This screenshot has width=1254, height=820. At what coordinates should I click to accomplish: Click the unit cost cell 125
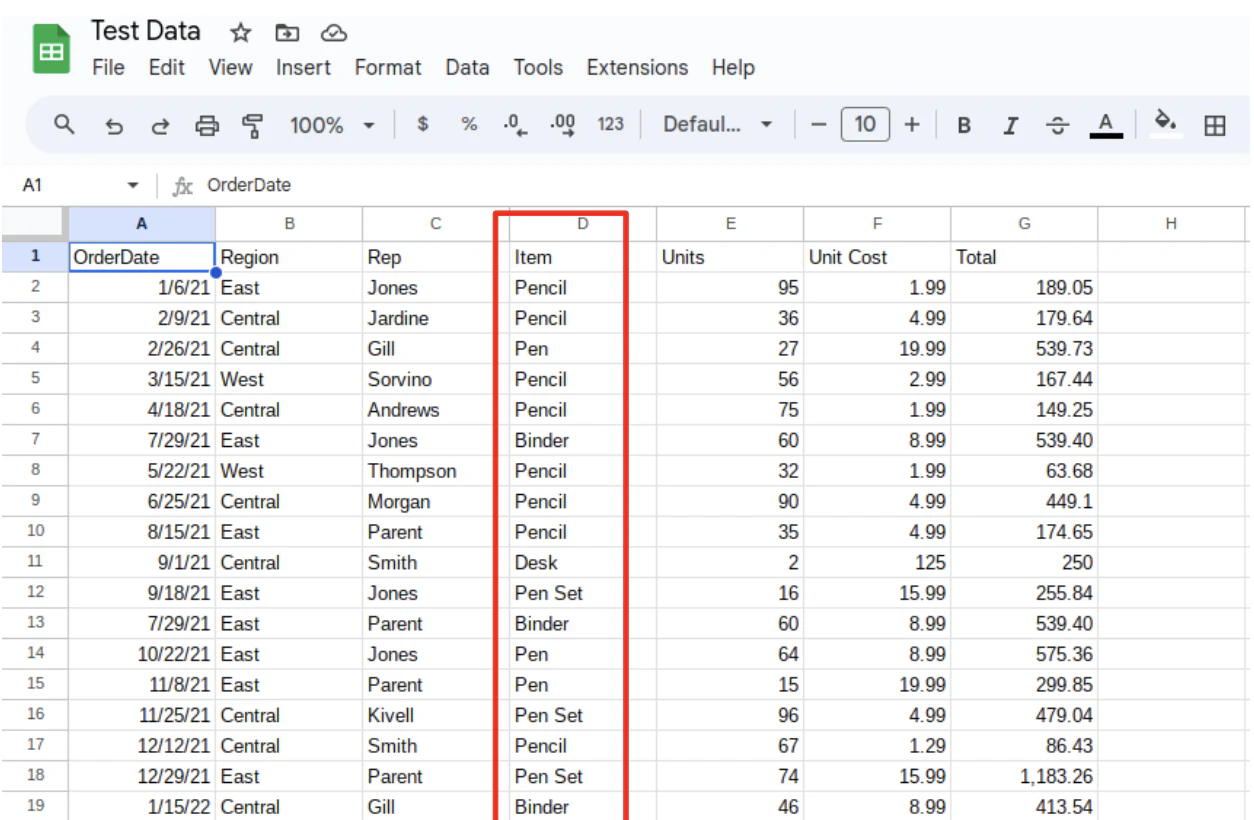pos(877,562)
